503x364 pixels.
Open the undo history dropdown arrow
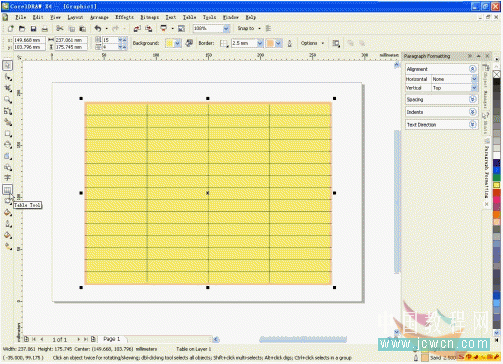coord(107,29)
